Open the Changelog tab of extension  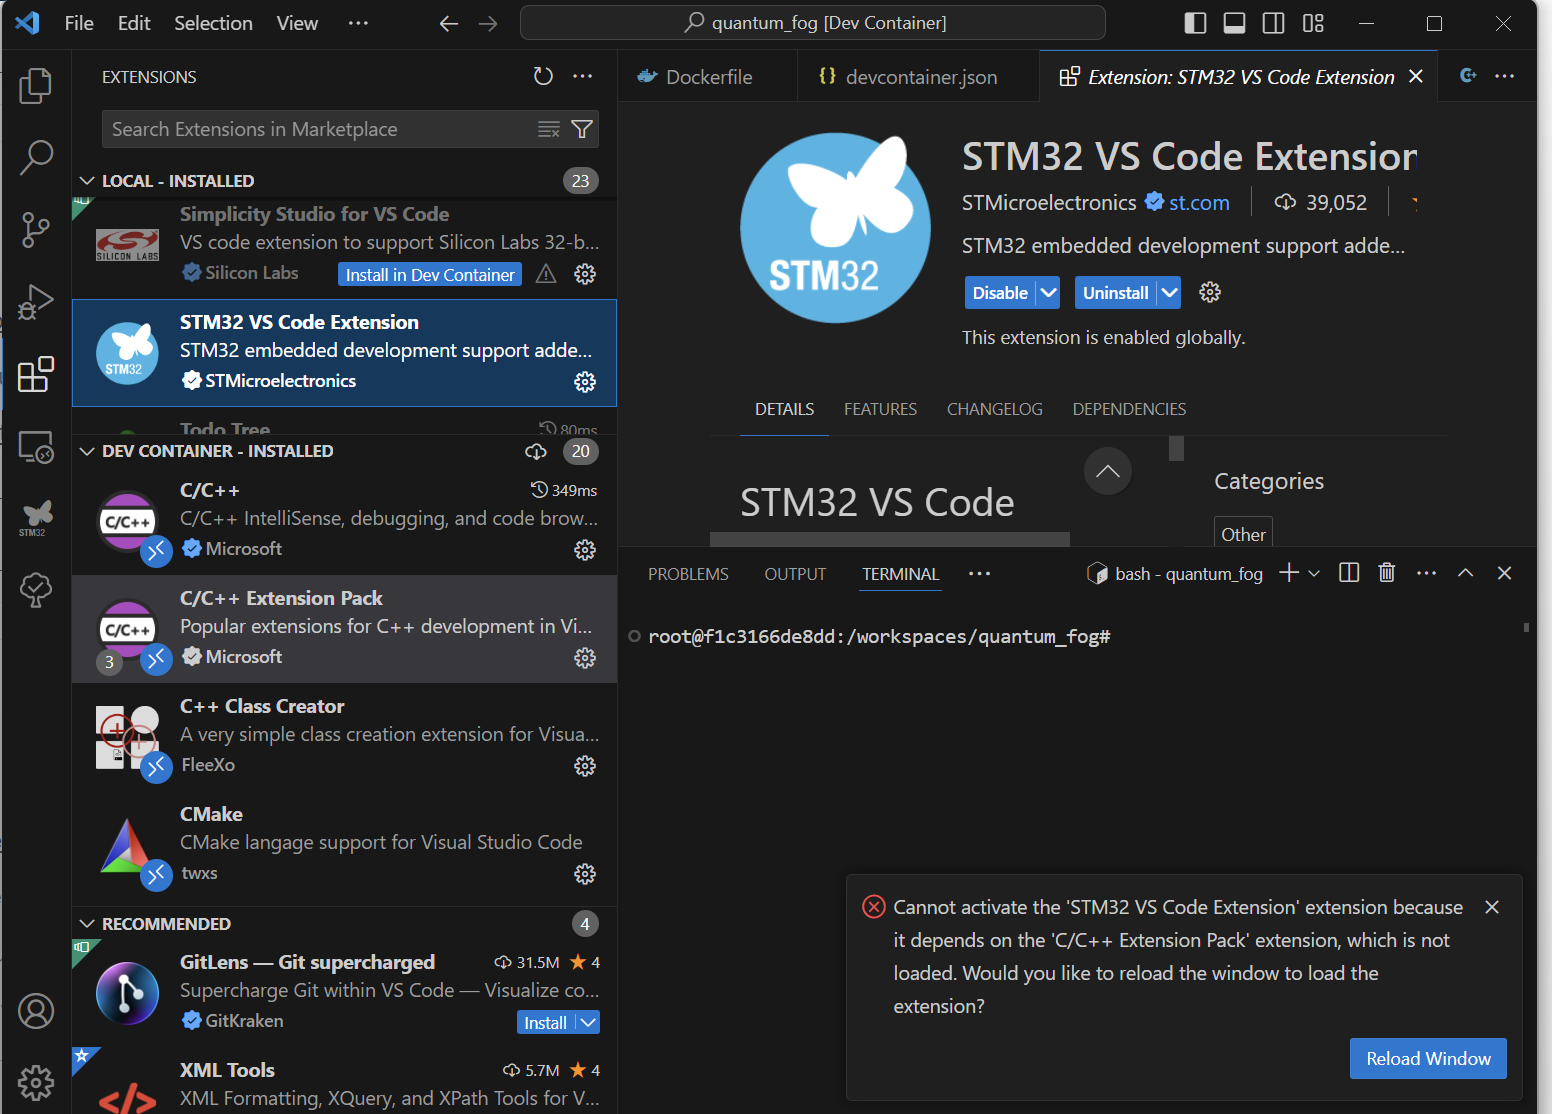pyautogui.click(x=995, y=409)
